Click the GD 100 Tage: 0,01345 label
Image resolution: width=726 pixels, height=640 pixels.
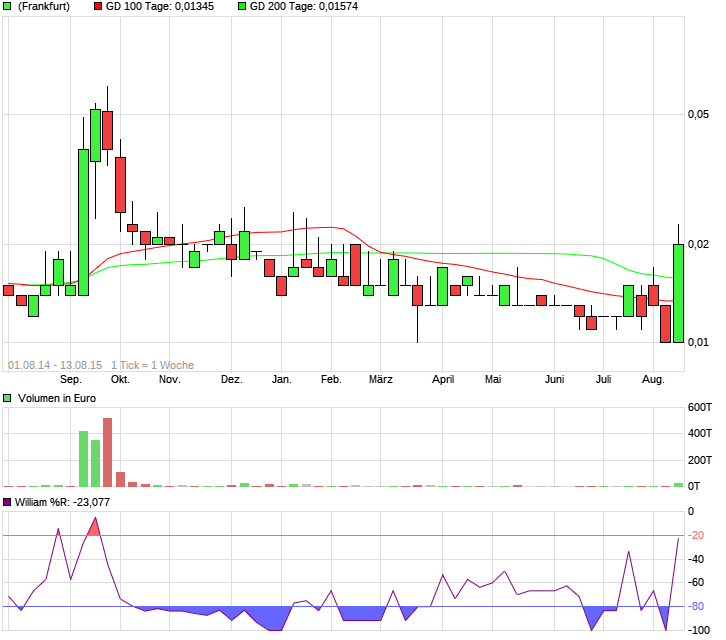pos(160,6)
